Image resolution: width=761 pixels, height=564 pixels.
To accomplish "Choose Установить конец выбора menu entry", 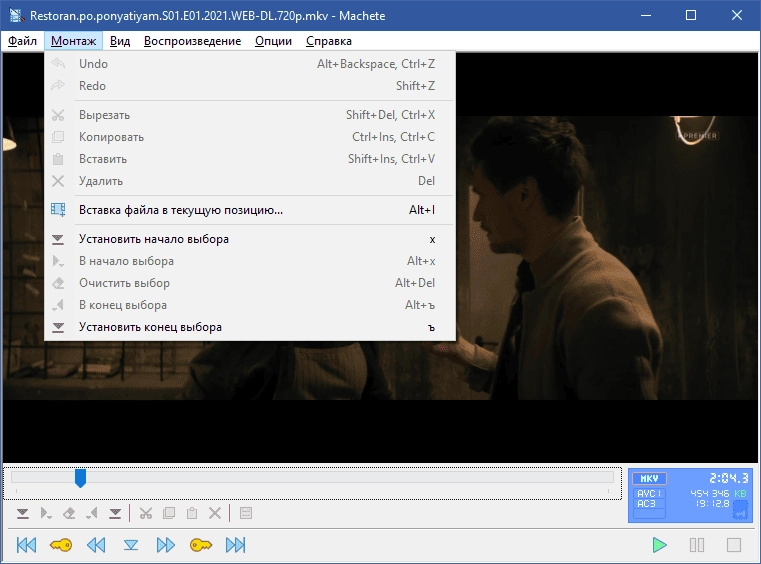I will tap(249, 327).
